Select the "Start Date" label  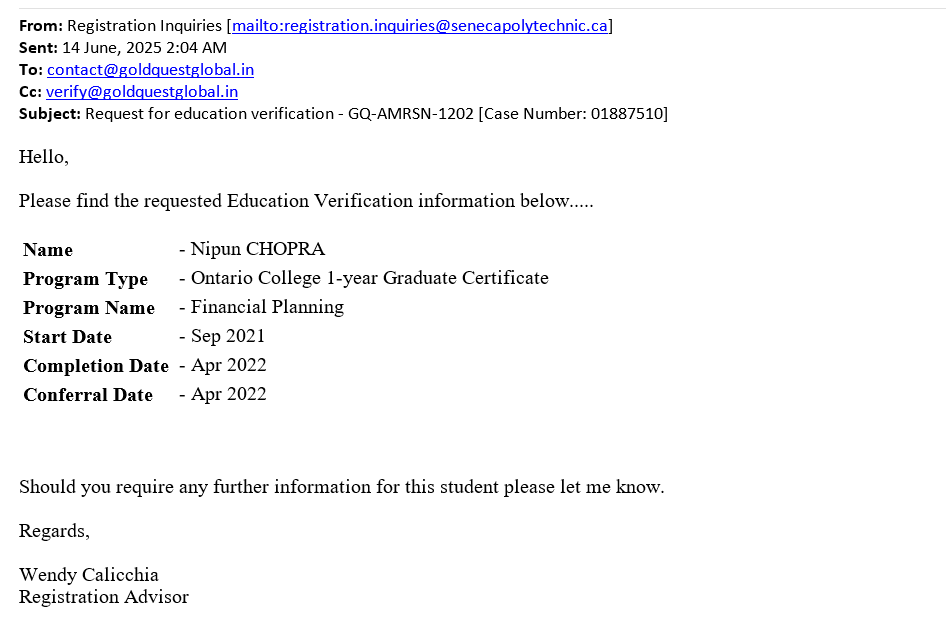(x=67, y=337)
